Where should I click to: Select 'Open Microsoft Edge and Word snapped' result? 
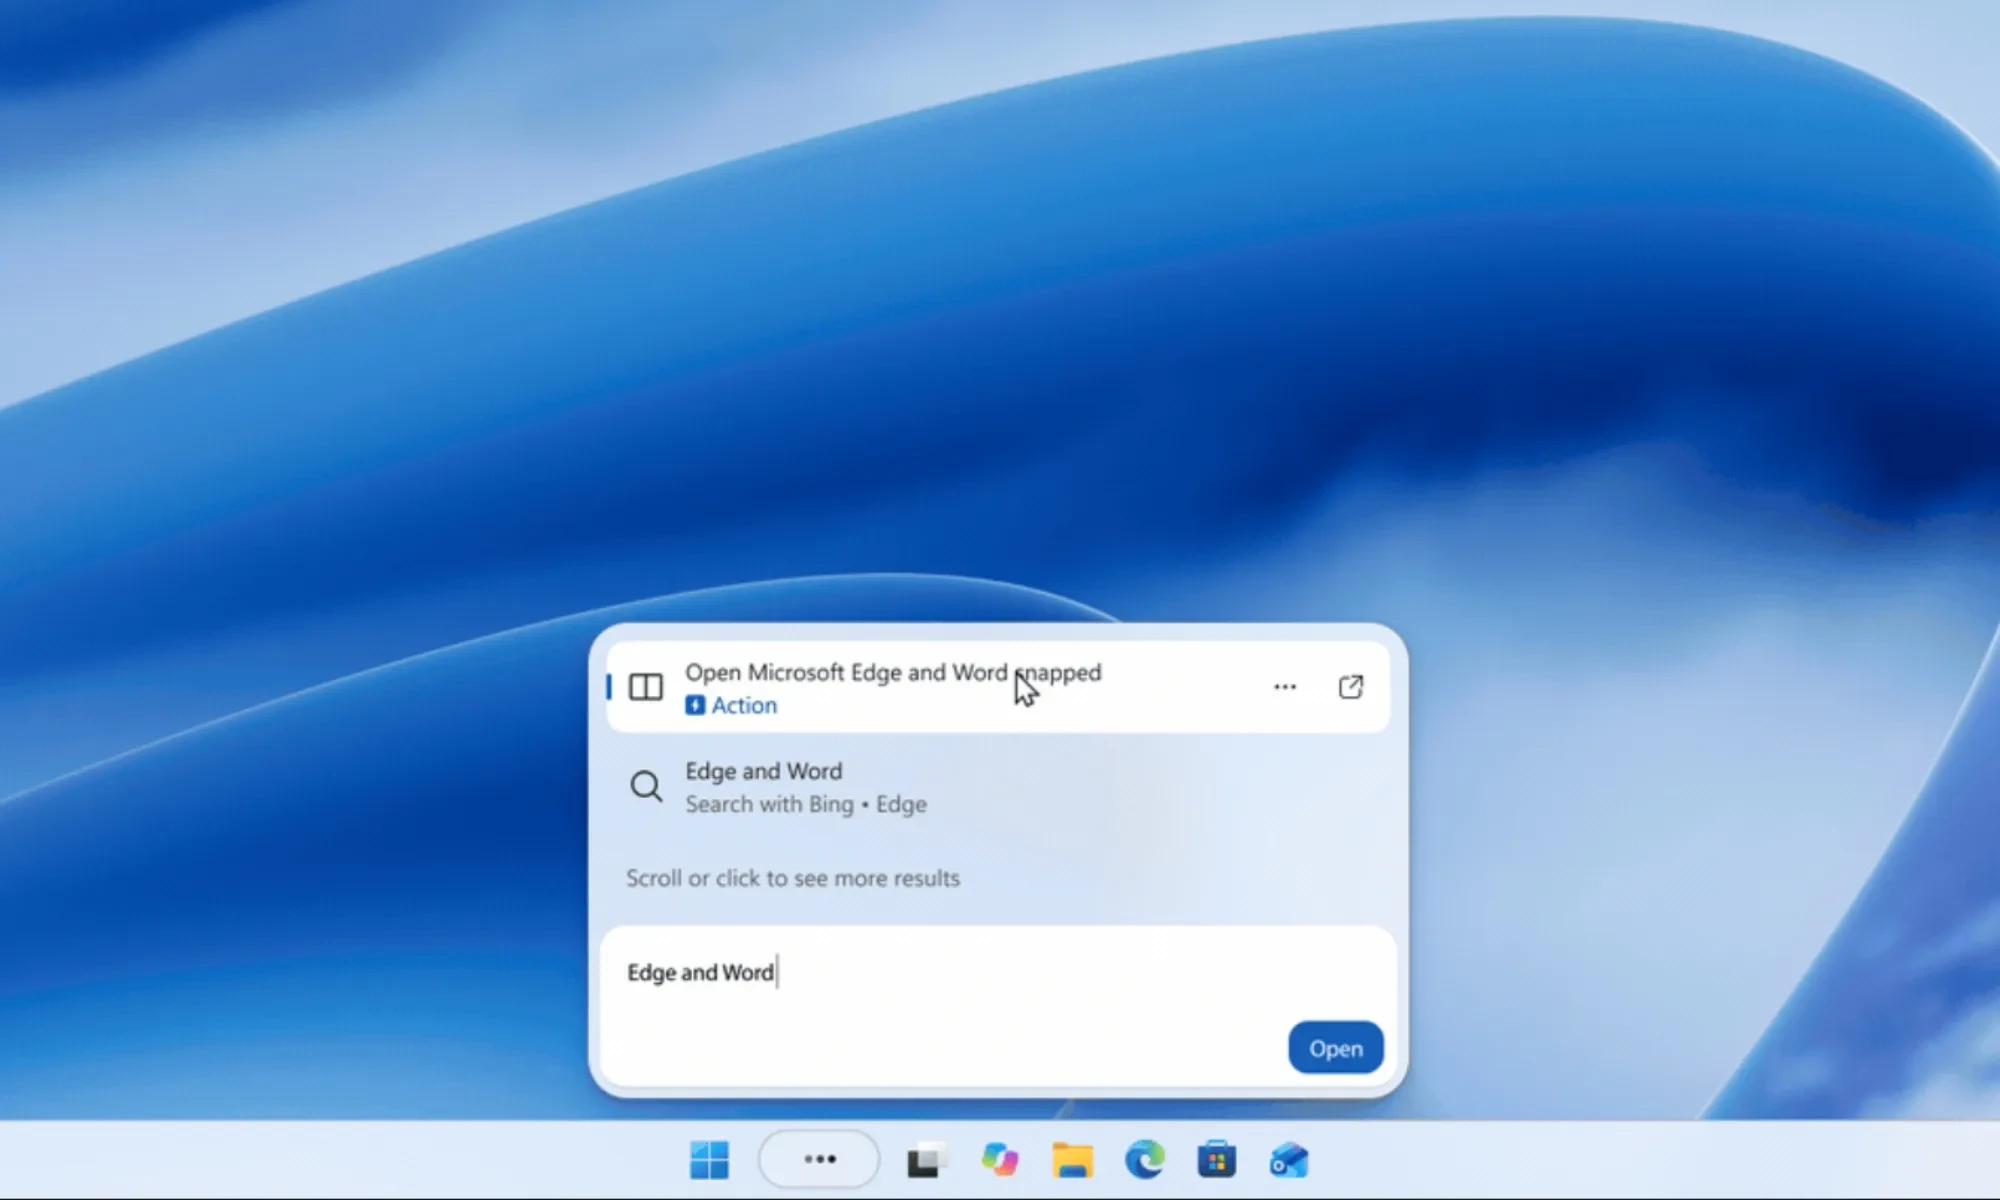tap(998, 687)
